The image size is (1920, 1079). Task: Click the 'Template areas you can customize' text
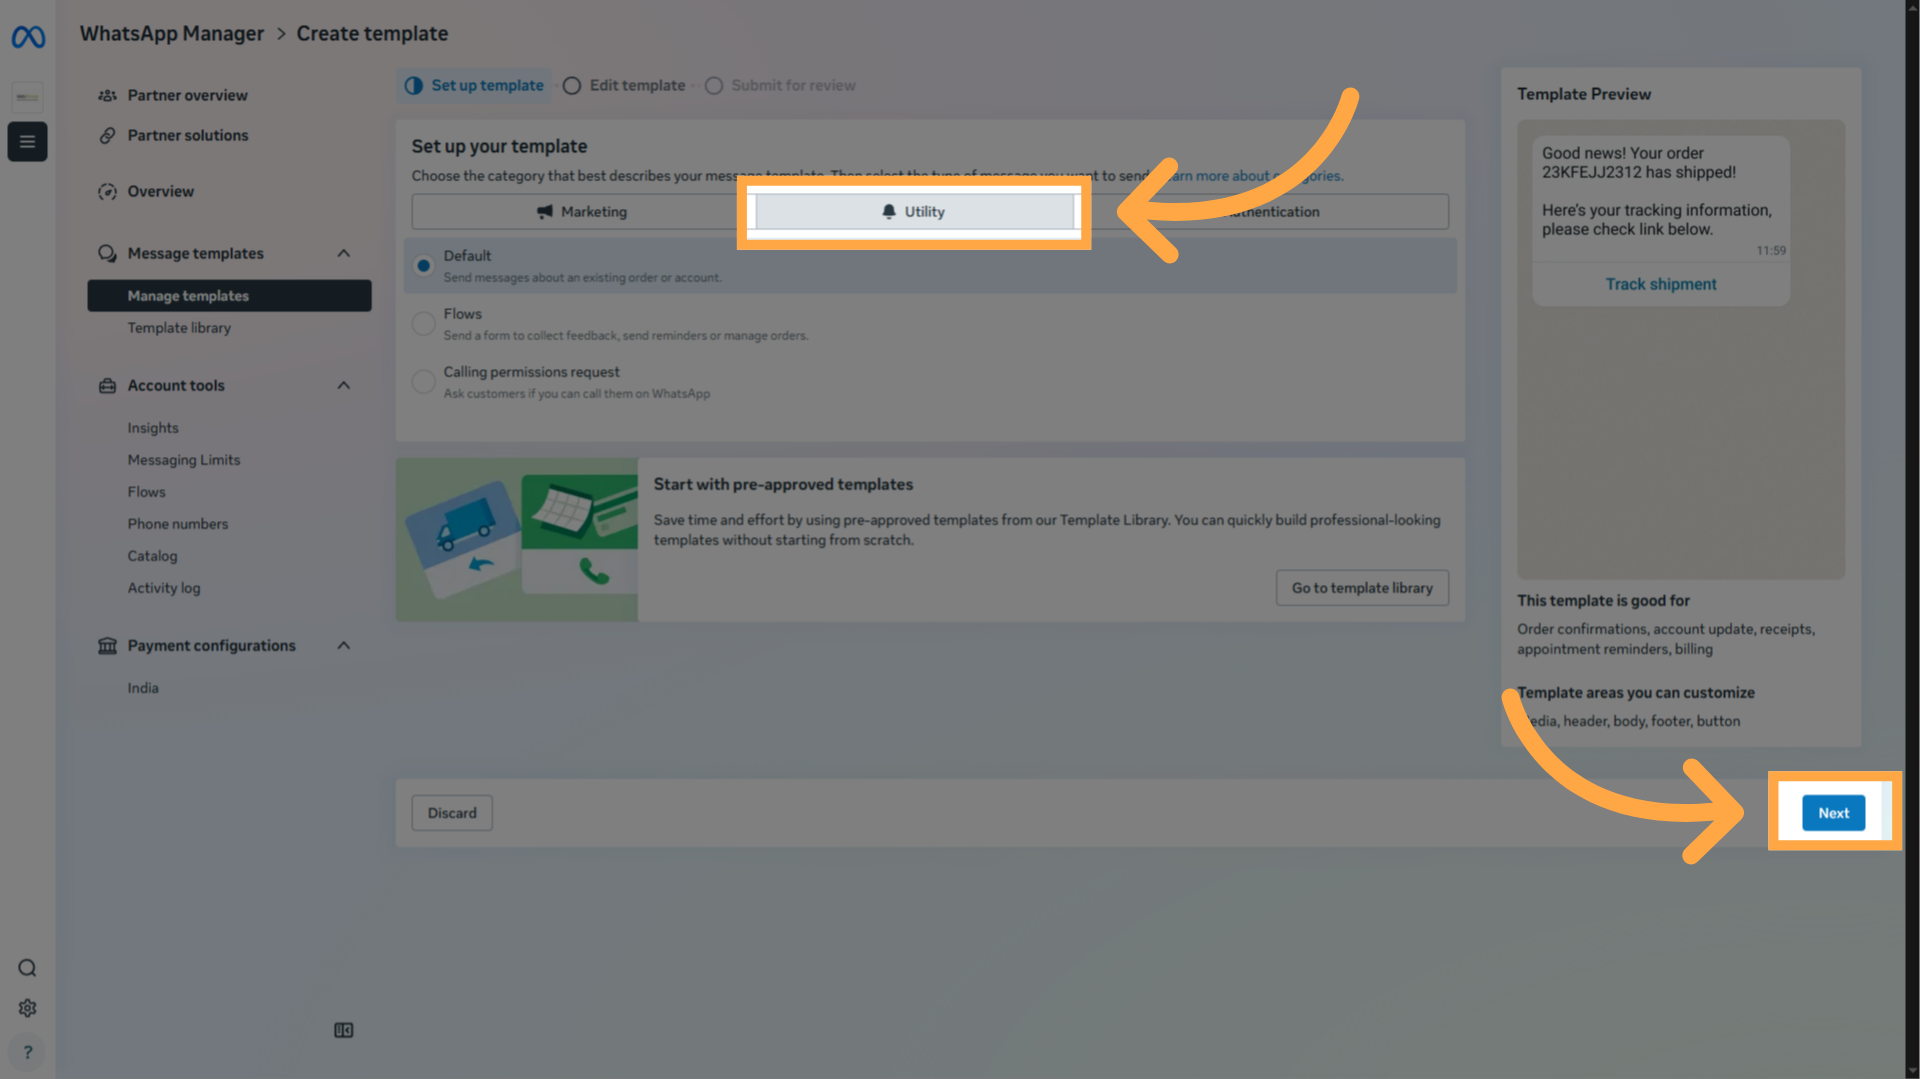coord(1636,693)
